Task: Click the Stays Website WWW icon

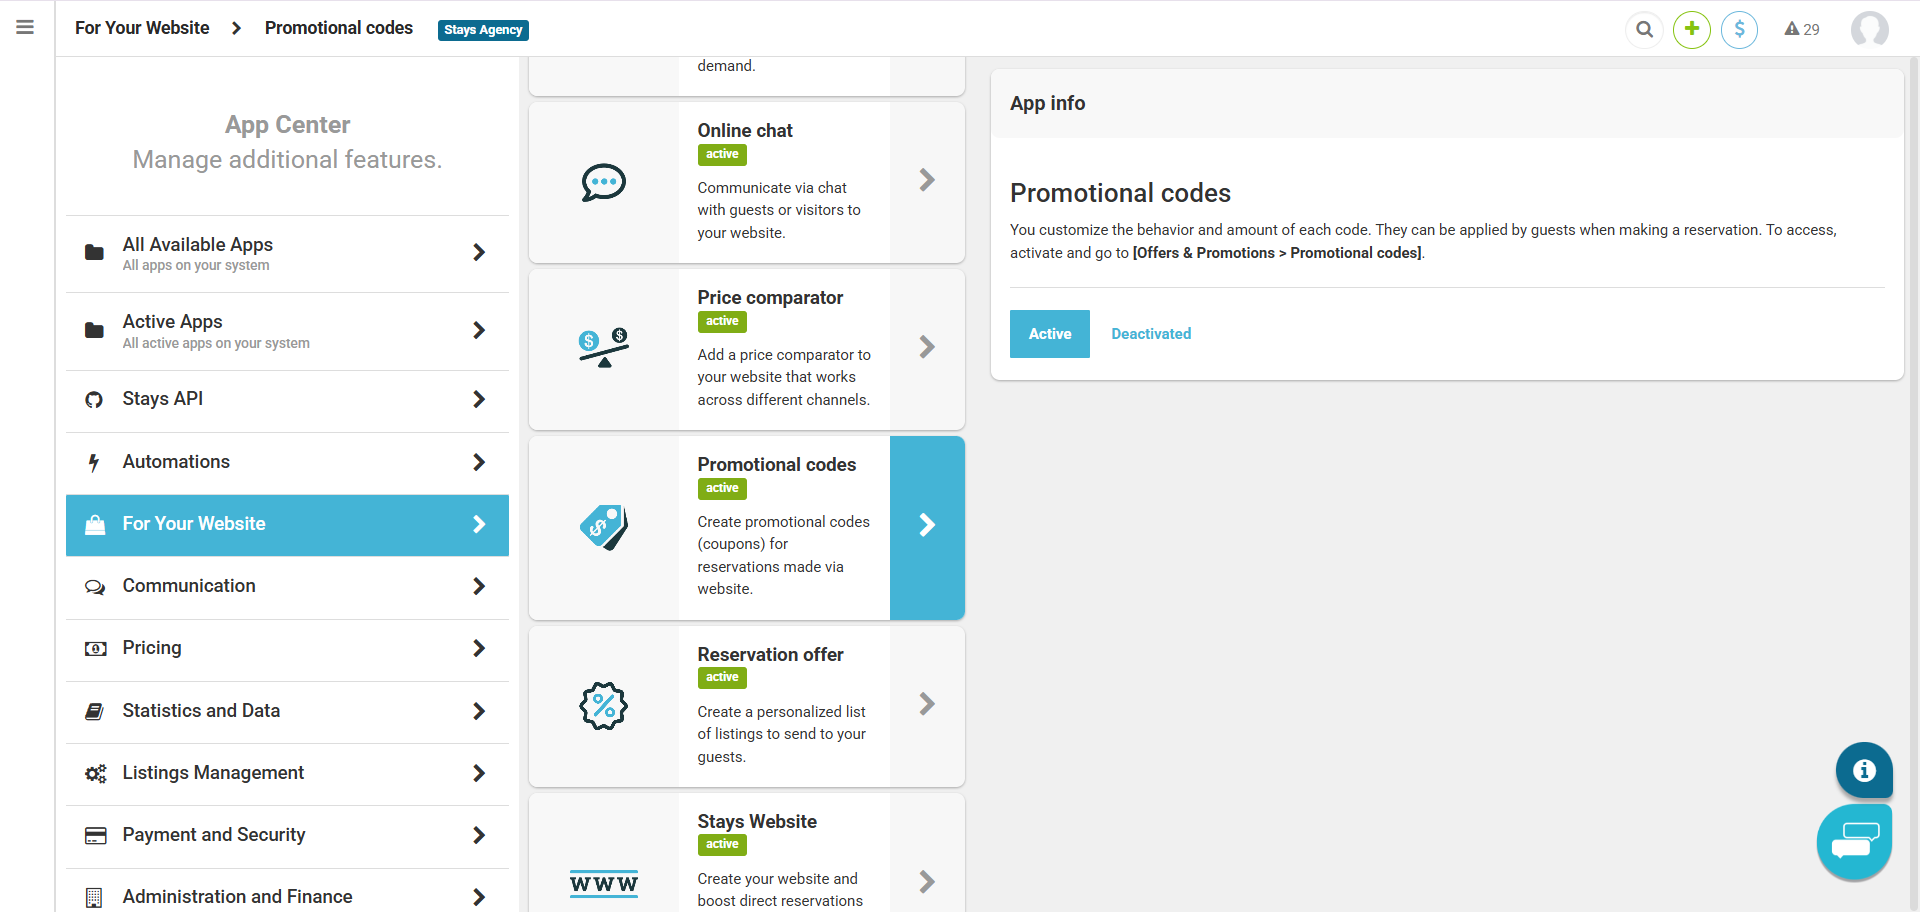Action: click(604, 884)
